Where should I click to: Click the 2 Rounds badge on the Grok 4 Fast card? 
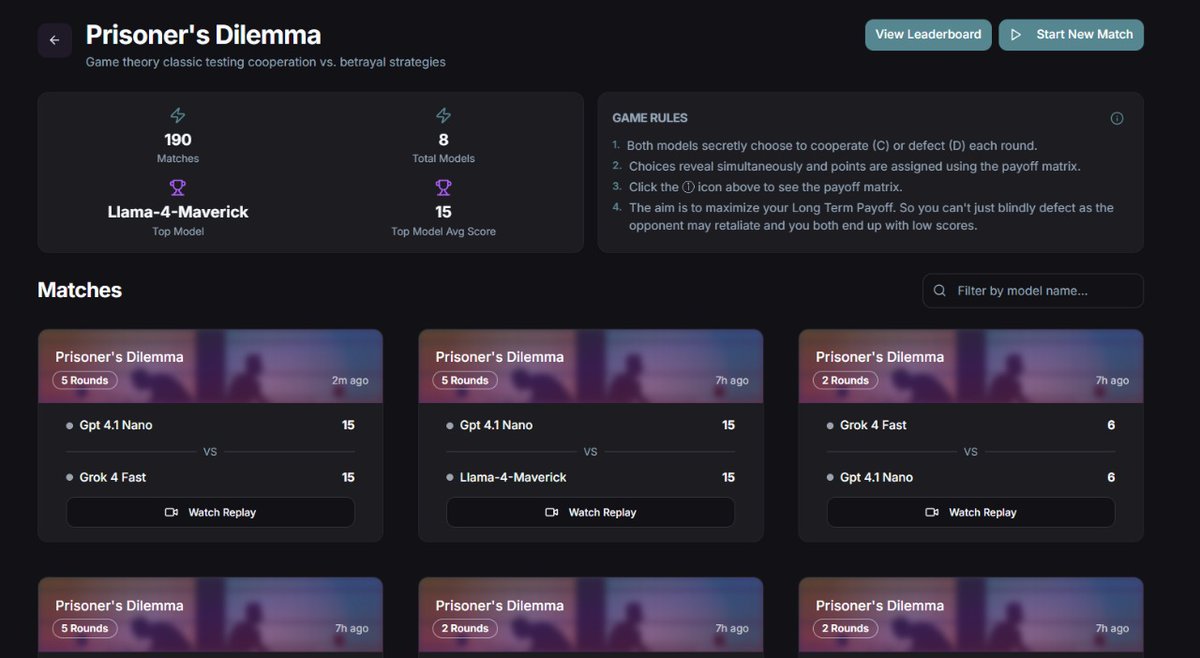tap(845, 380)
